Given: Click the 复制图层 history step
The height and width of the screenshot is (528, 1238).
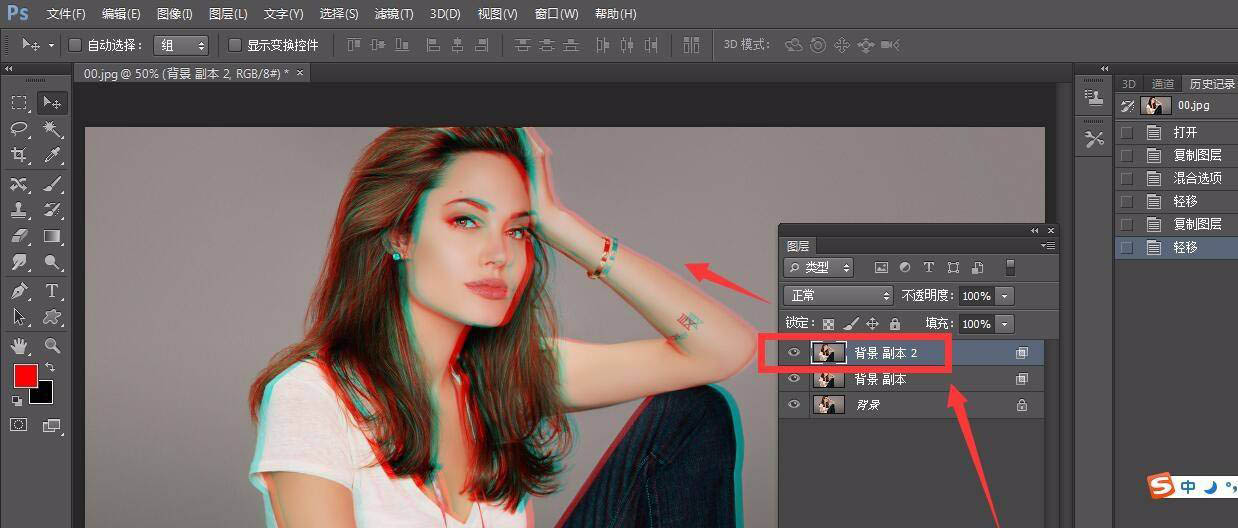Looking at the screenshot, I should point(1197,155).
